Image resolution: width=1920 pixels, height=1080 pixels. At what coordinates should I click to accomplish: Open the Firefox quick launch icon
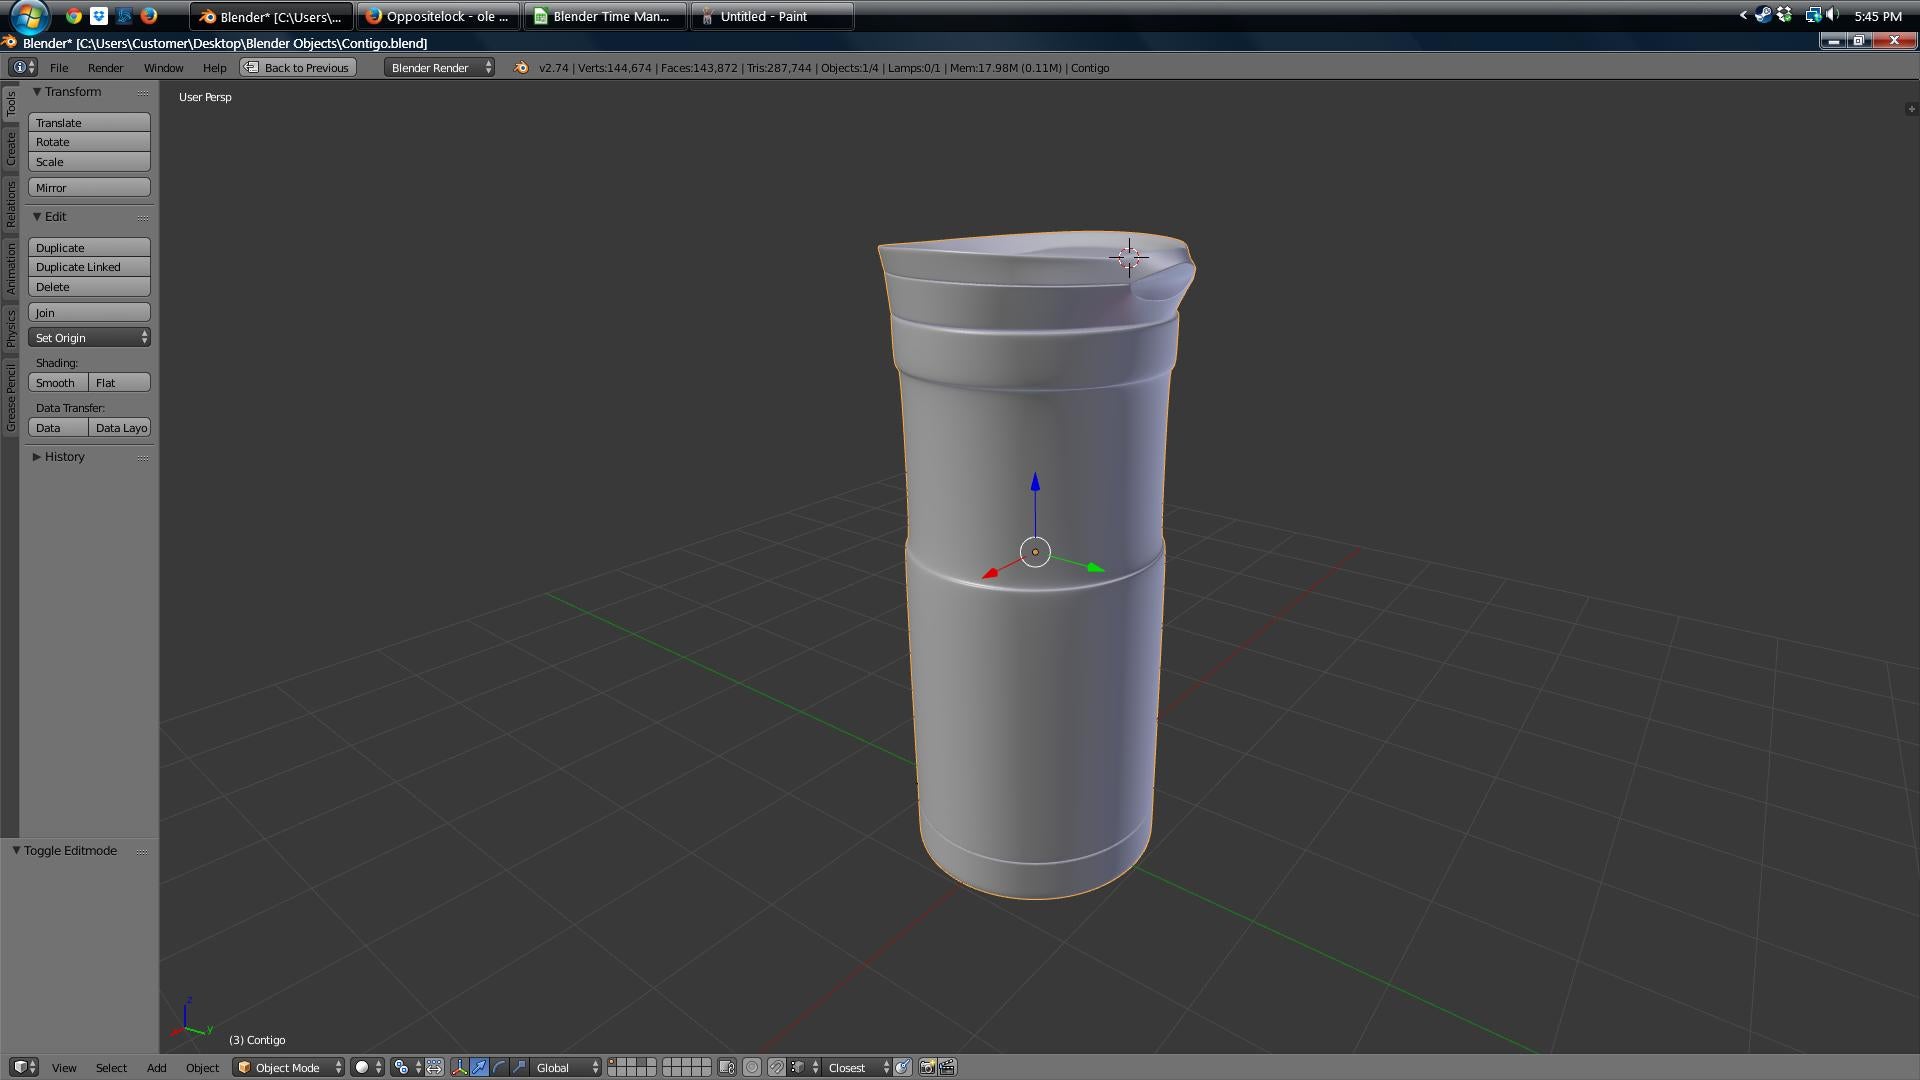pyautogui.click(x=149, y=16)
